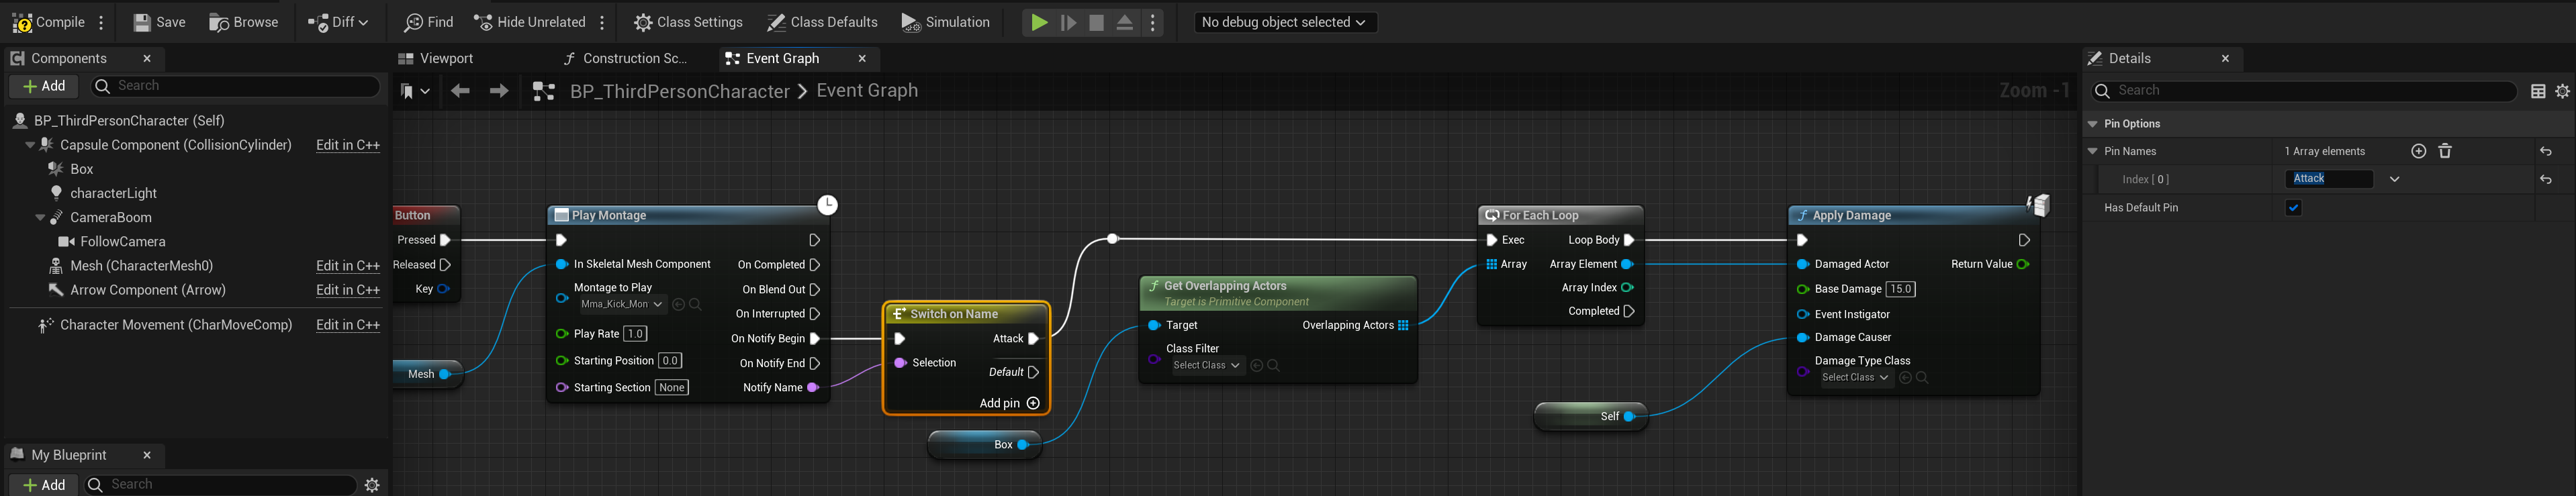Image resolution: width=2576 pixels, height=496 pixels.
Task: Toggle Hide Unrelated nodes
Action: pyautogui.click(x=530, y=22)
